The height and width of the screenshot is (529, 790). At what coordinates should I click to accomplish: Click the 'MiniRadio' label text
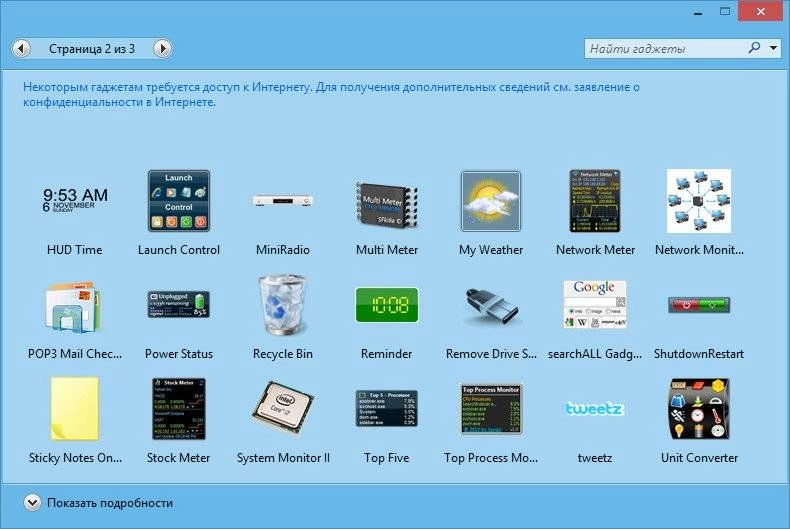[x=283, y=249]
